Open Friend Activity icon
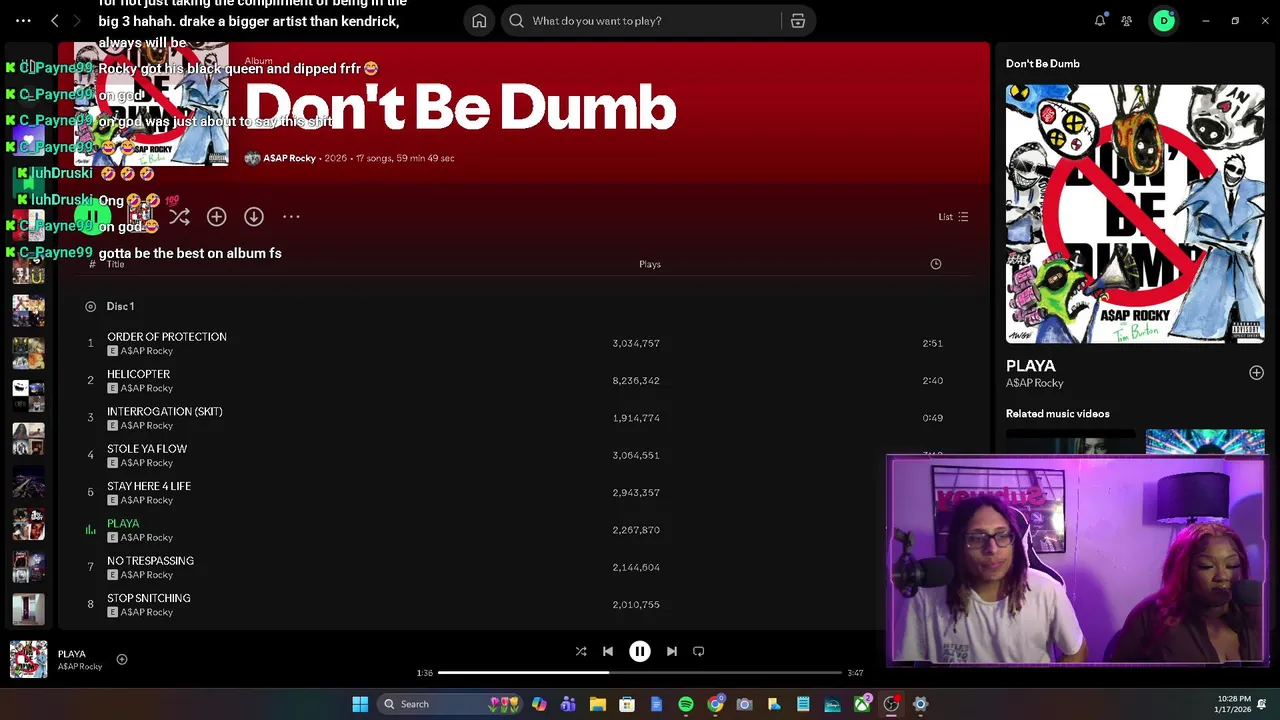 [x=1127, y=21]
